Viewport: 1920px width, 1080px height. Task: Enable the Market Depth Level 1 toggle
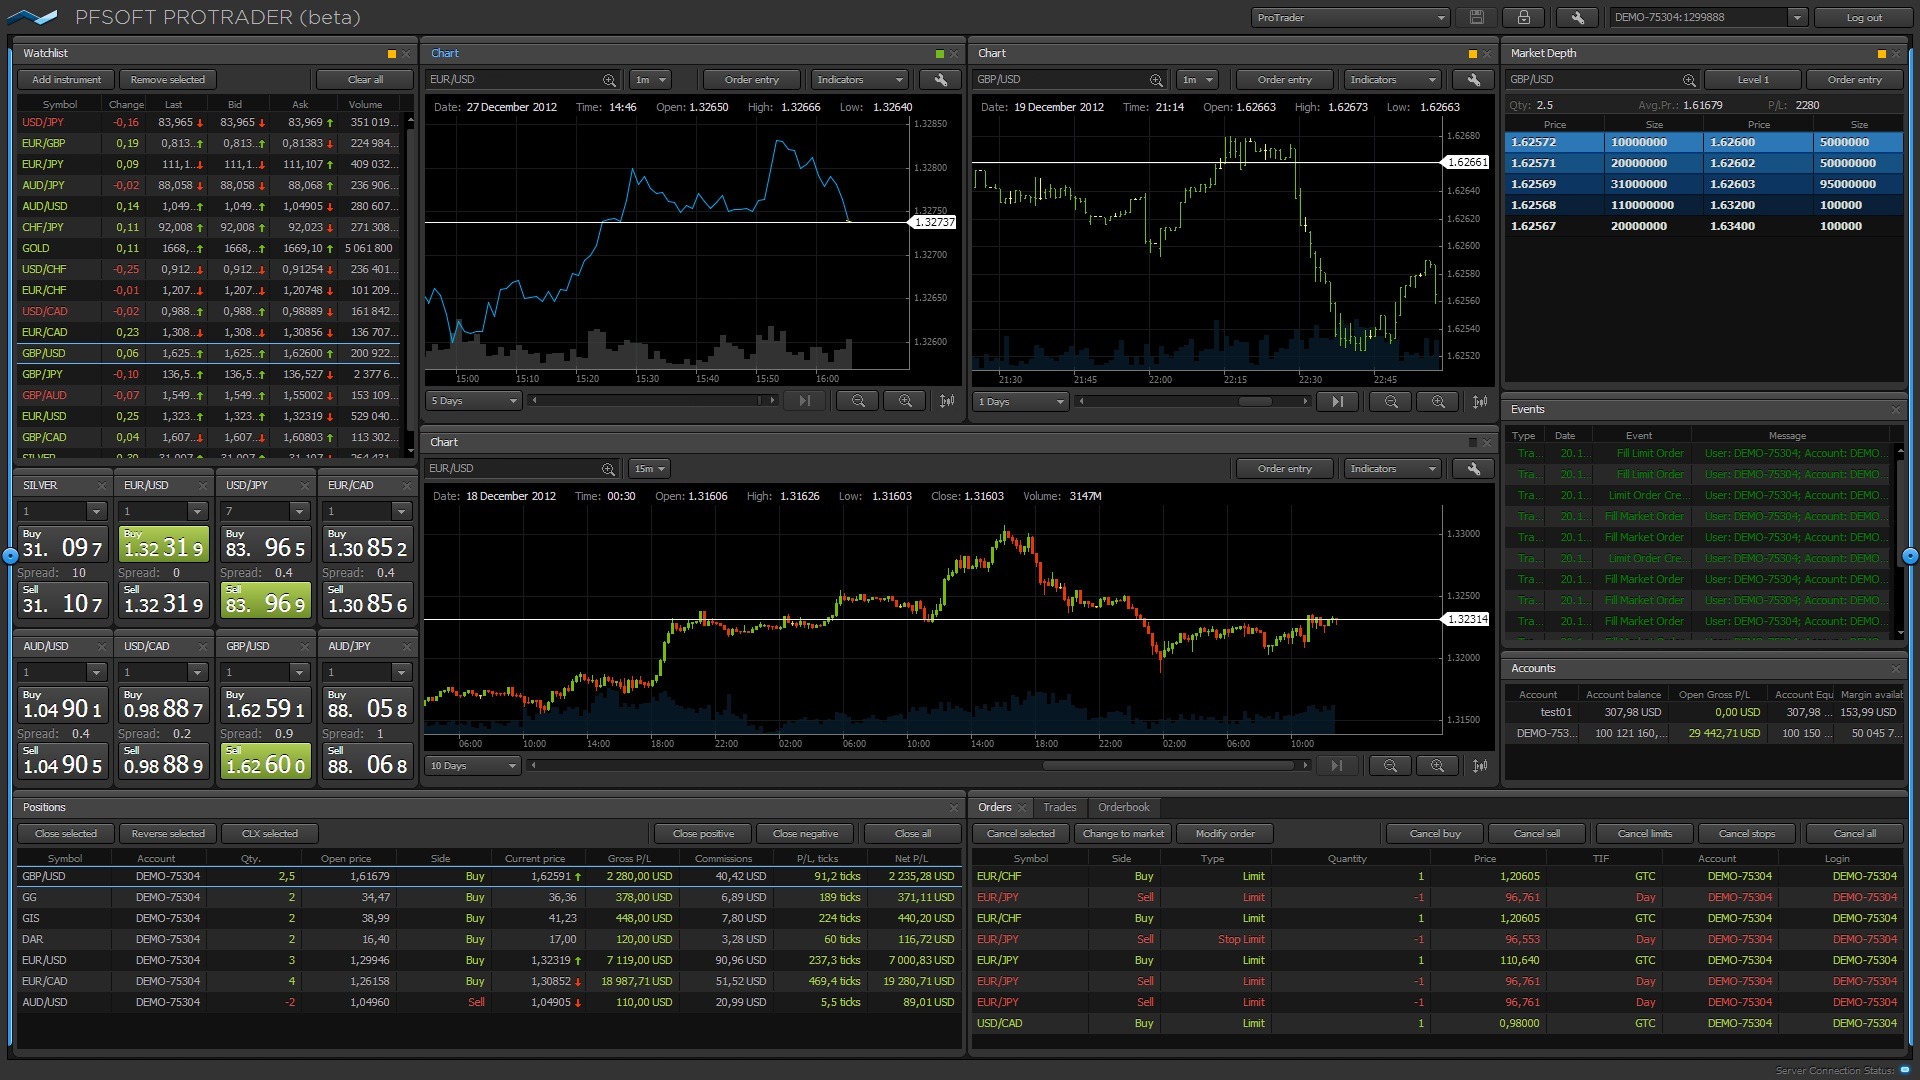click(x=1756, y=79)
